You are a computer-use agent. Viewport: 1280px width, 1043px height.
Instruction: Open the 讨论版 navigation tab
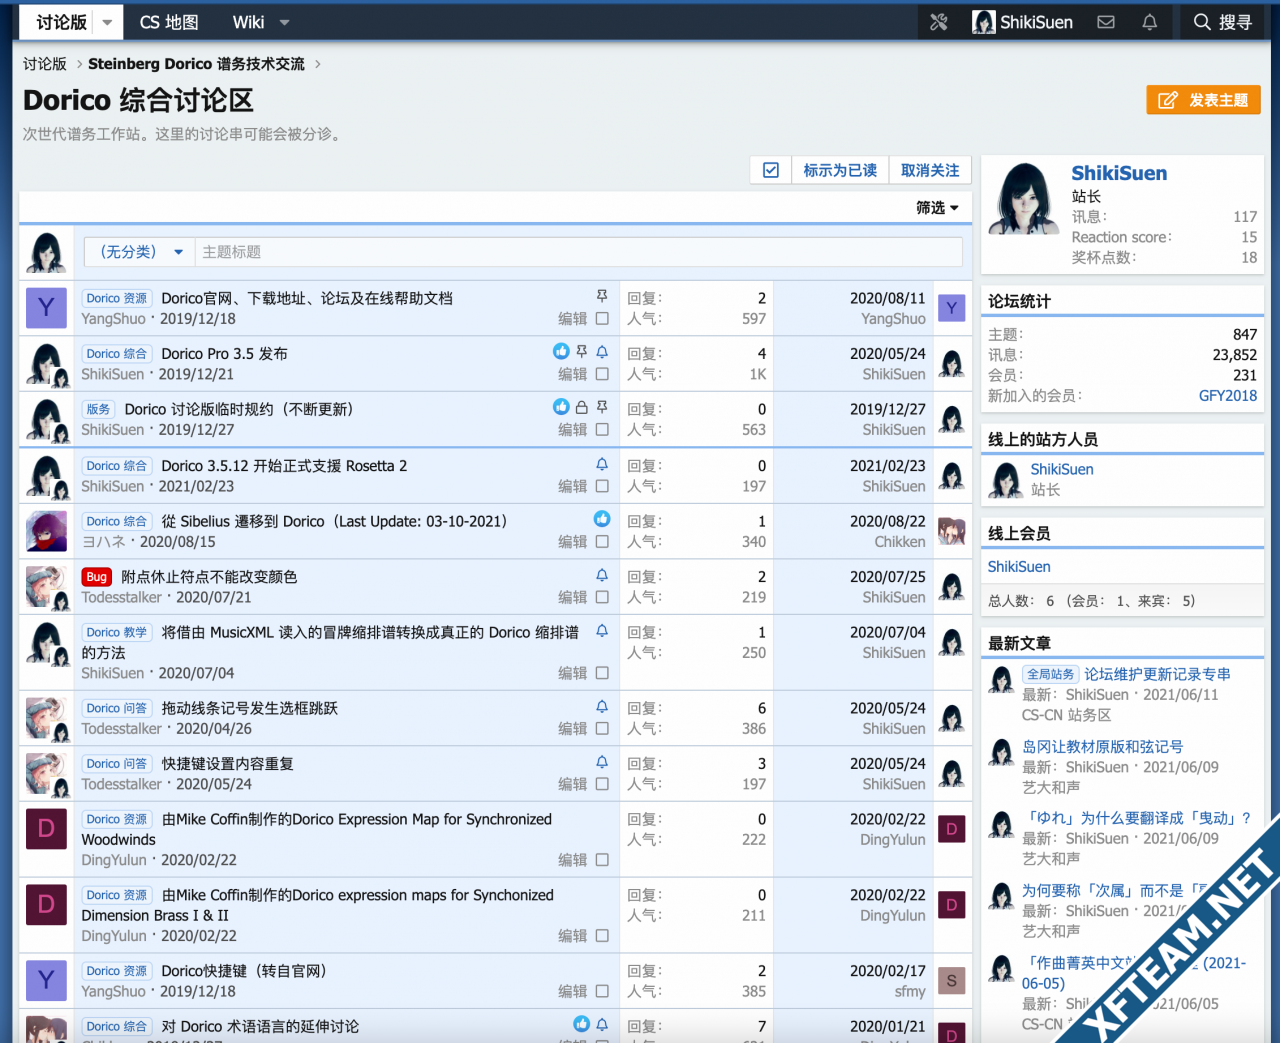(x=61, y=22)
